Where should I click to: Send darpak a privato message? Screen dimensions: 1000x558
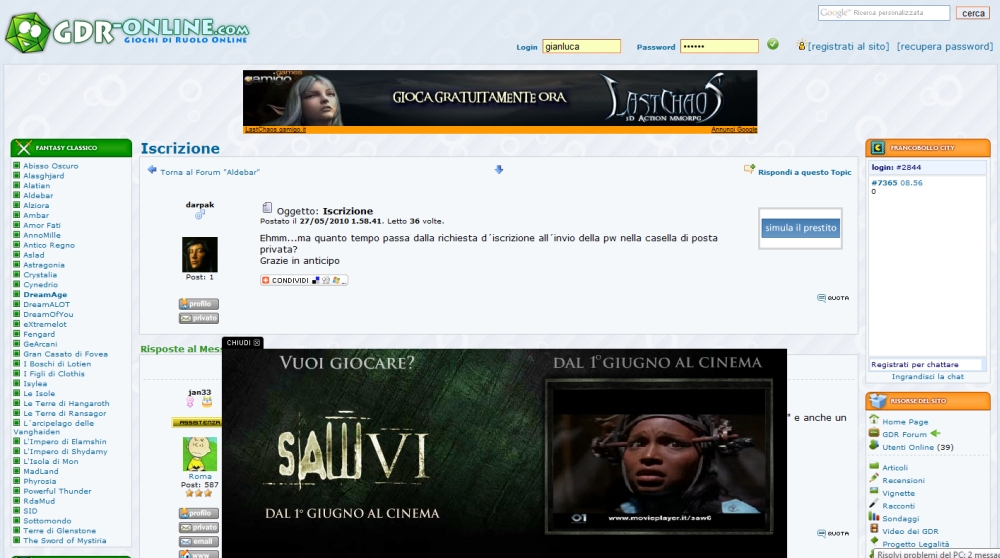tap(198, 318)
